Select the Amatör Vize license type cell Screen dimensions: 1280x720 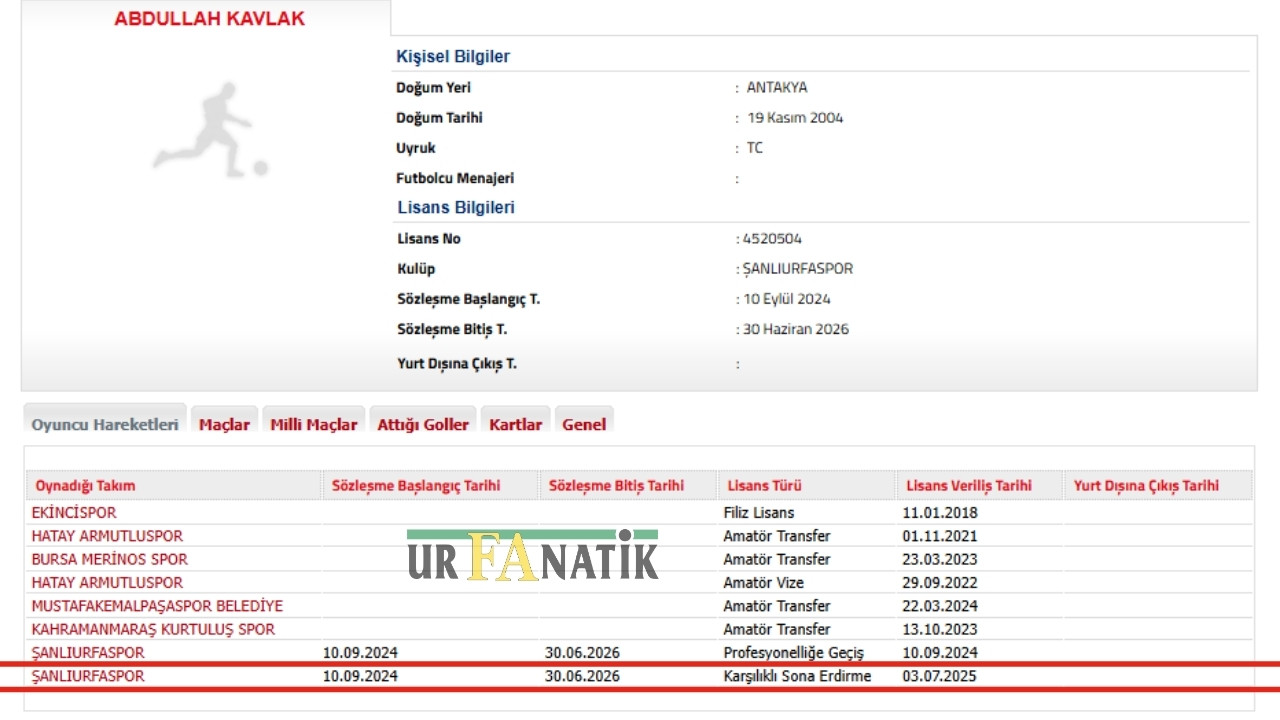[x=763, y=582]
